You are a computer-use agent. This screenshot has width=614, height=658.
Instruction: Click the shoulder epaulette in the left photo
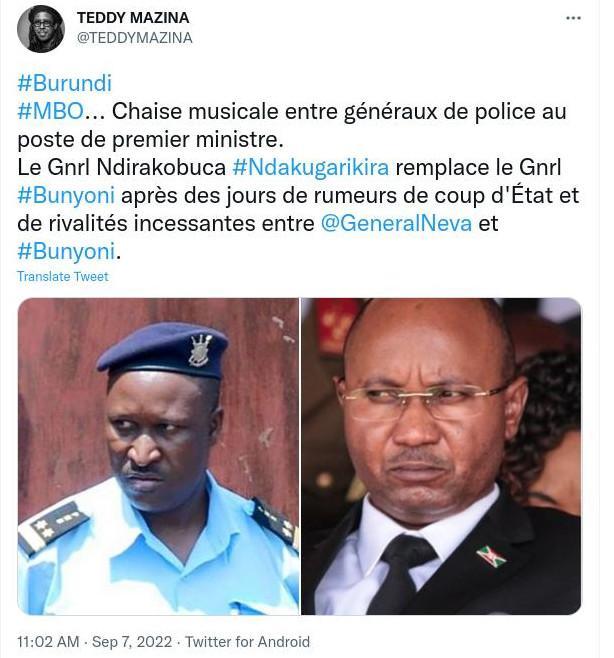pos(54,527)
